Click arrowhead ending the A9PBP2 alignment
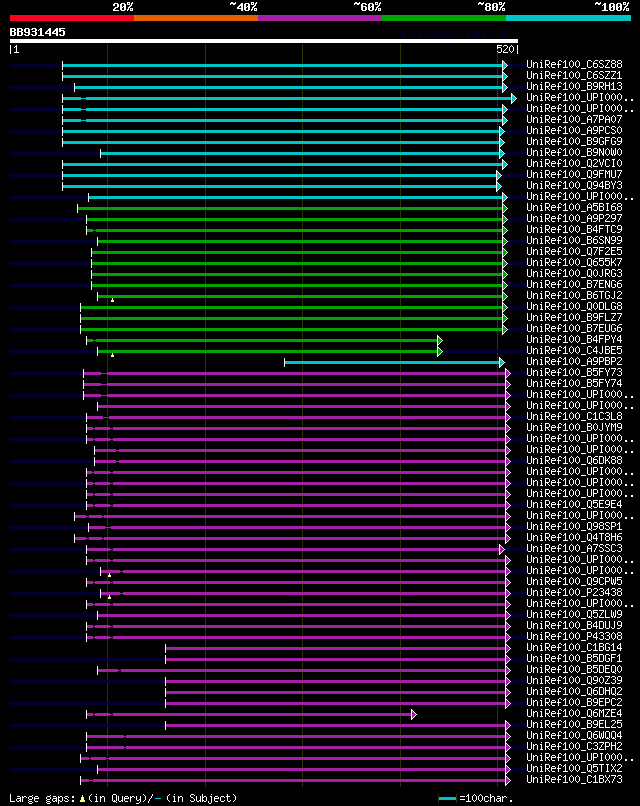Screen dimensions: 640x806 click(x=502, y=362)
